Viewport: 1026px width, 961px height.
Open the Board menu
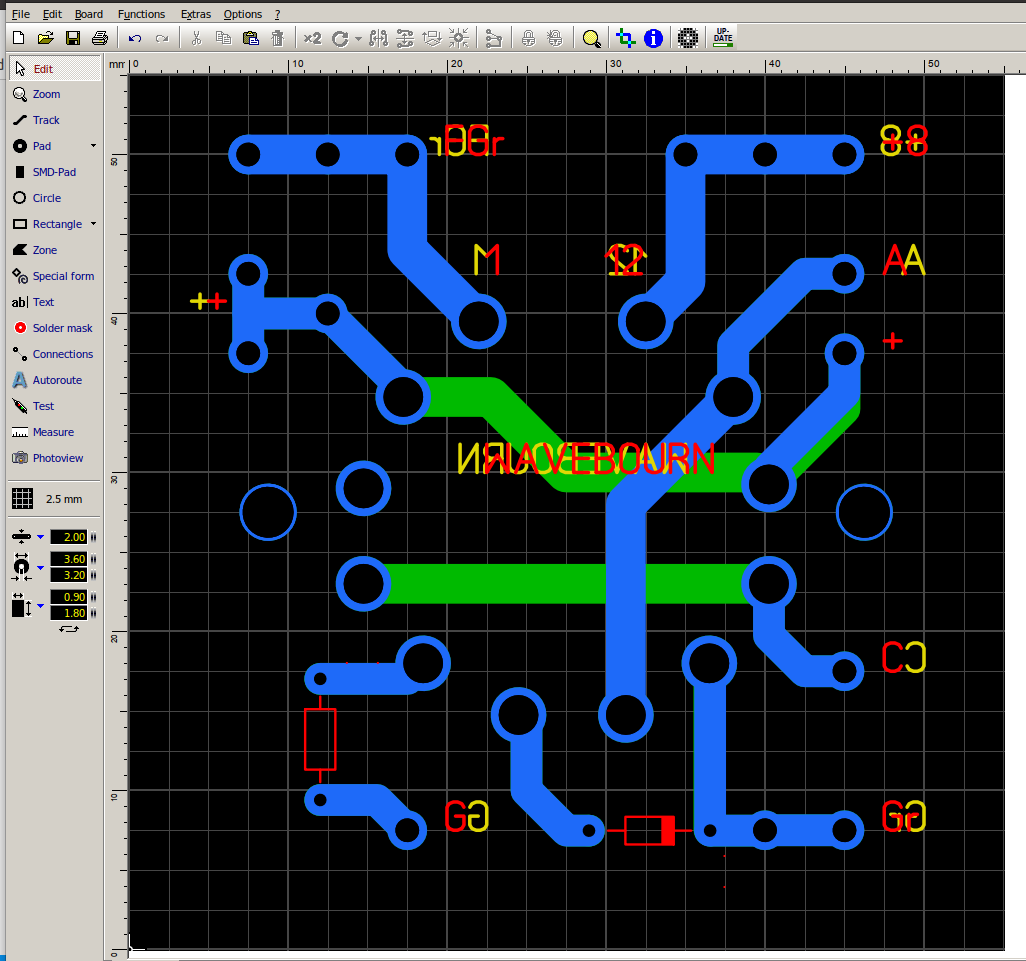pyautogui.click(x=89, y=14)
